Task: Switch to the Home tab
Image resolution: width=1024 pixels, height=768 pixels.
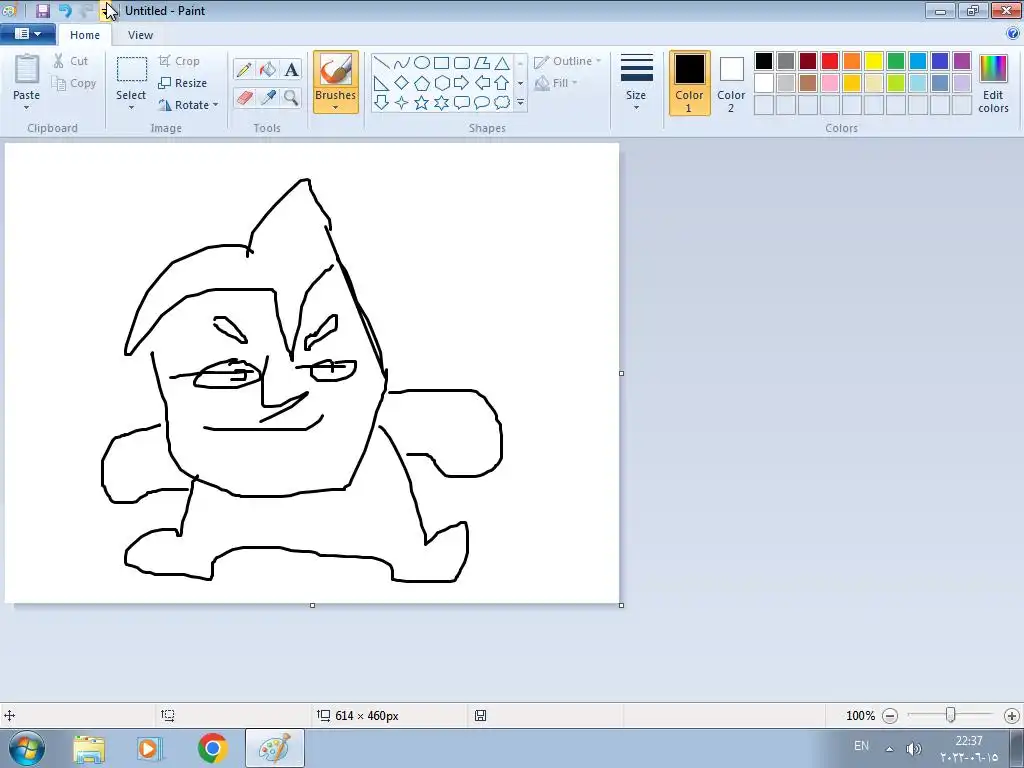Action: (85, 35)
